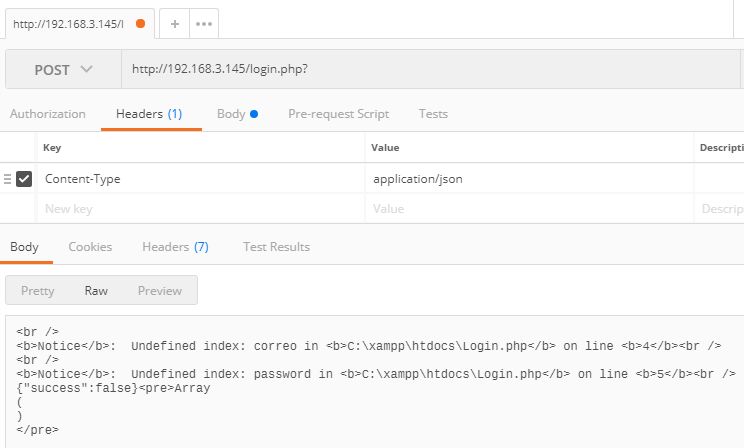The width and height of the screenshot is (744, 448).
Task: Click the {"success":false} response line
Action: (x=113, y=388)
